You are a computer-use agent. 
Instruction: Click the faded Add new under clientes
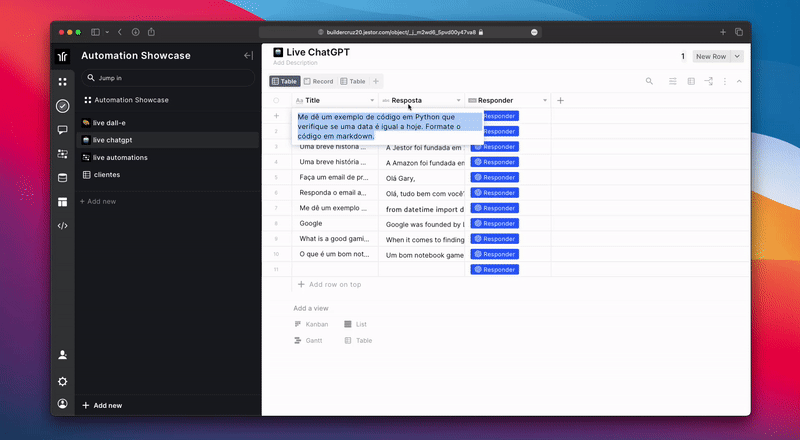(x=98, y=201)
